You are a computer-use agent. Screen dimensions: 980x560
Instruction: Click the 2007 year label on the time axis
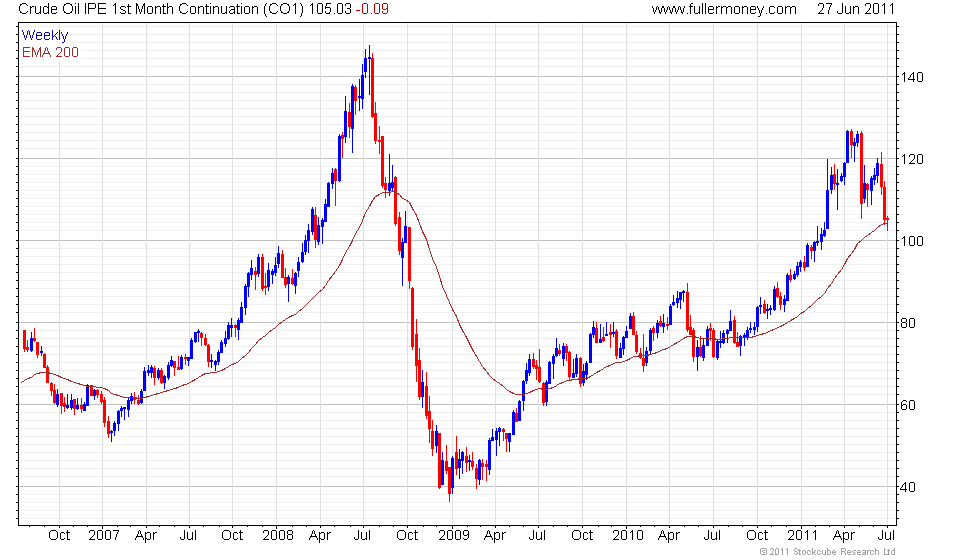click(104, 536)
